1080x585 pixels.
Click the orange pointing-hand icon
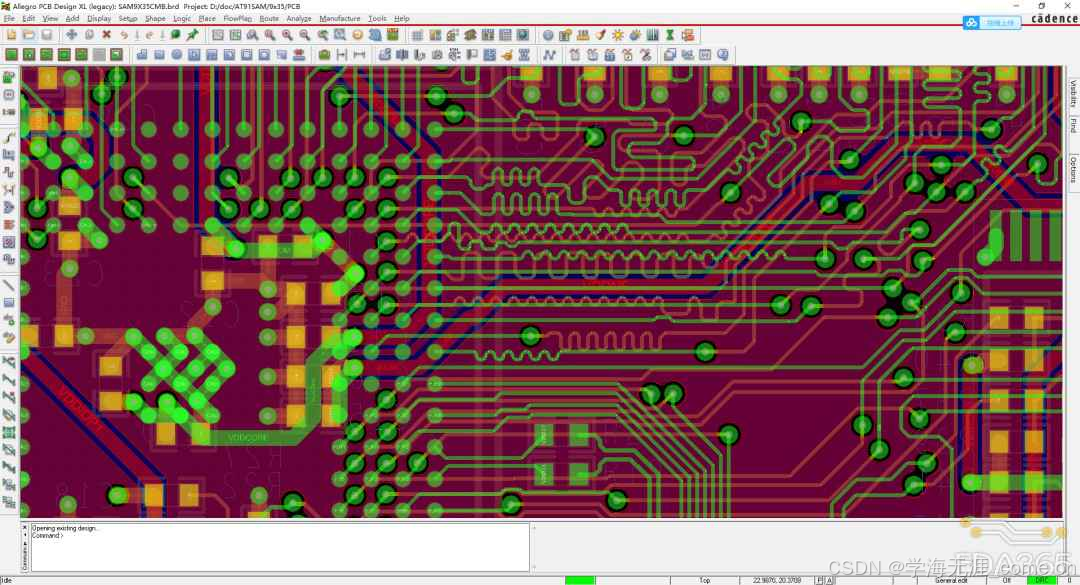[507, 54]
